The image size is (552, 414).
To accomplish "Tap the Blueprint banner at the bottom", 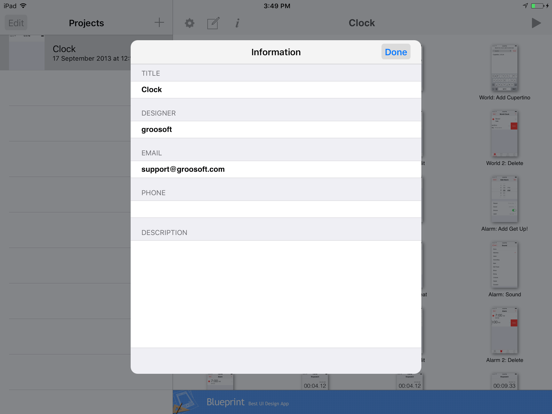I will [362, 402].
